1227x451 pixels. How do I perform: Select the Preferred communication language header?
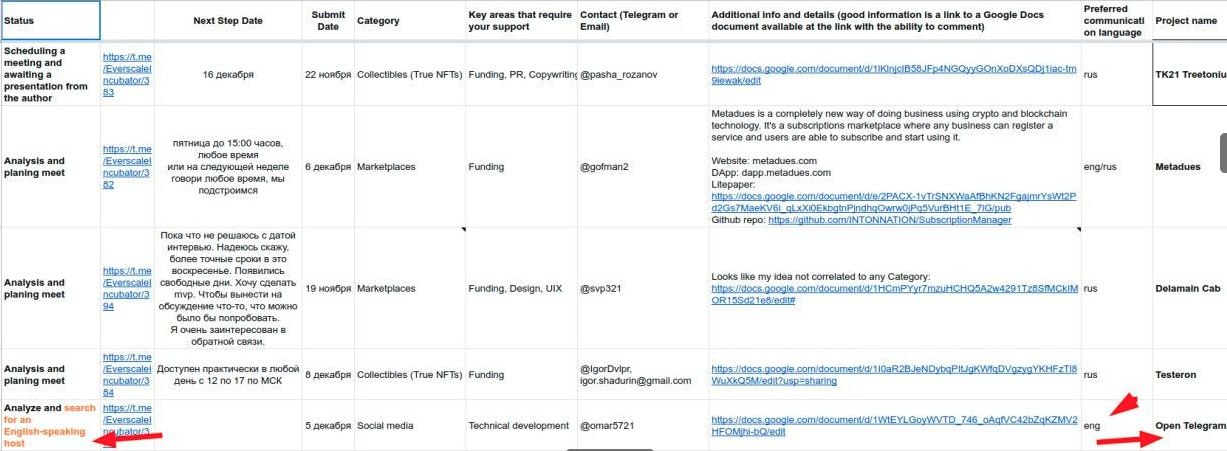(1116, 20)
